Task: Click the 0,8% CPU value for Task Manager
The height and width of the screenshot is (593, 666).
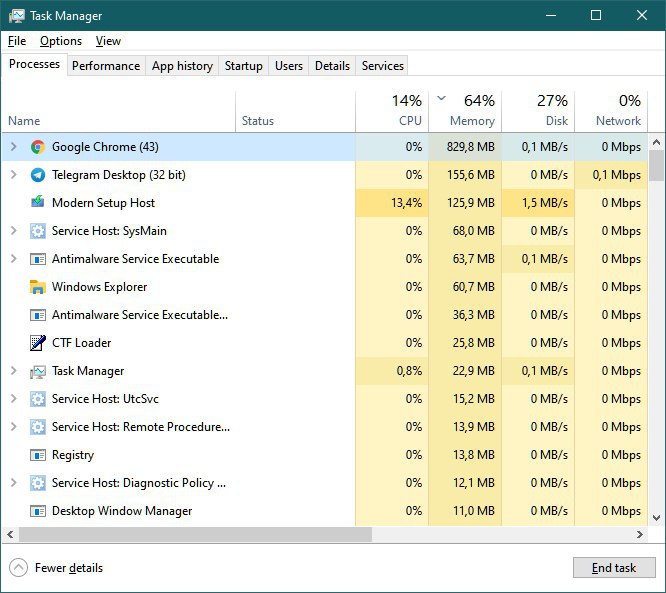Action: (x=409, y=371)
